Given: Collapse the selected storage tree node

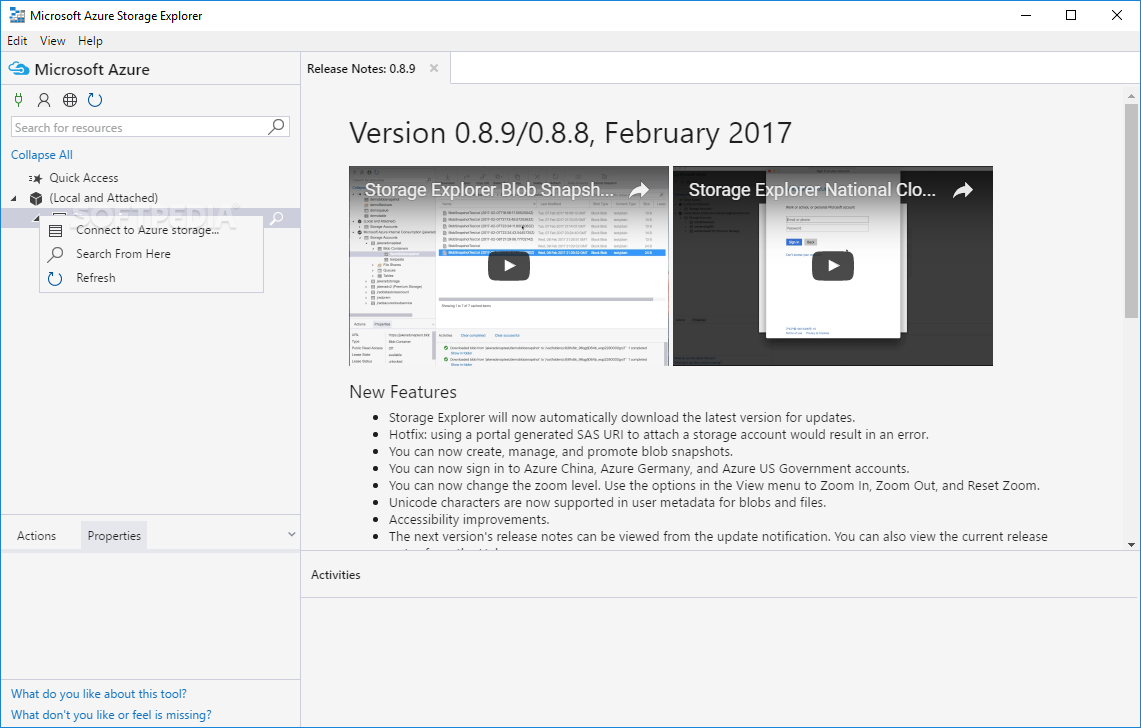Looking at the screenshot, I should (36, 218).
